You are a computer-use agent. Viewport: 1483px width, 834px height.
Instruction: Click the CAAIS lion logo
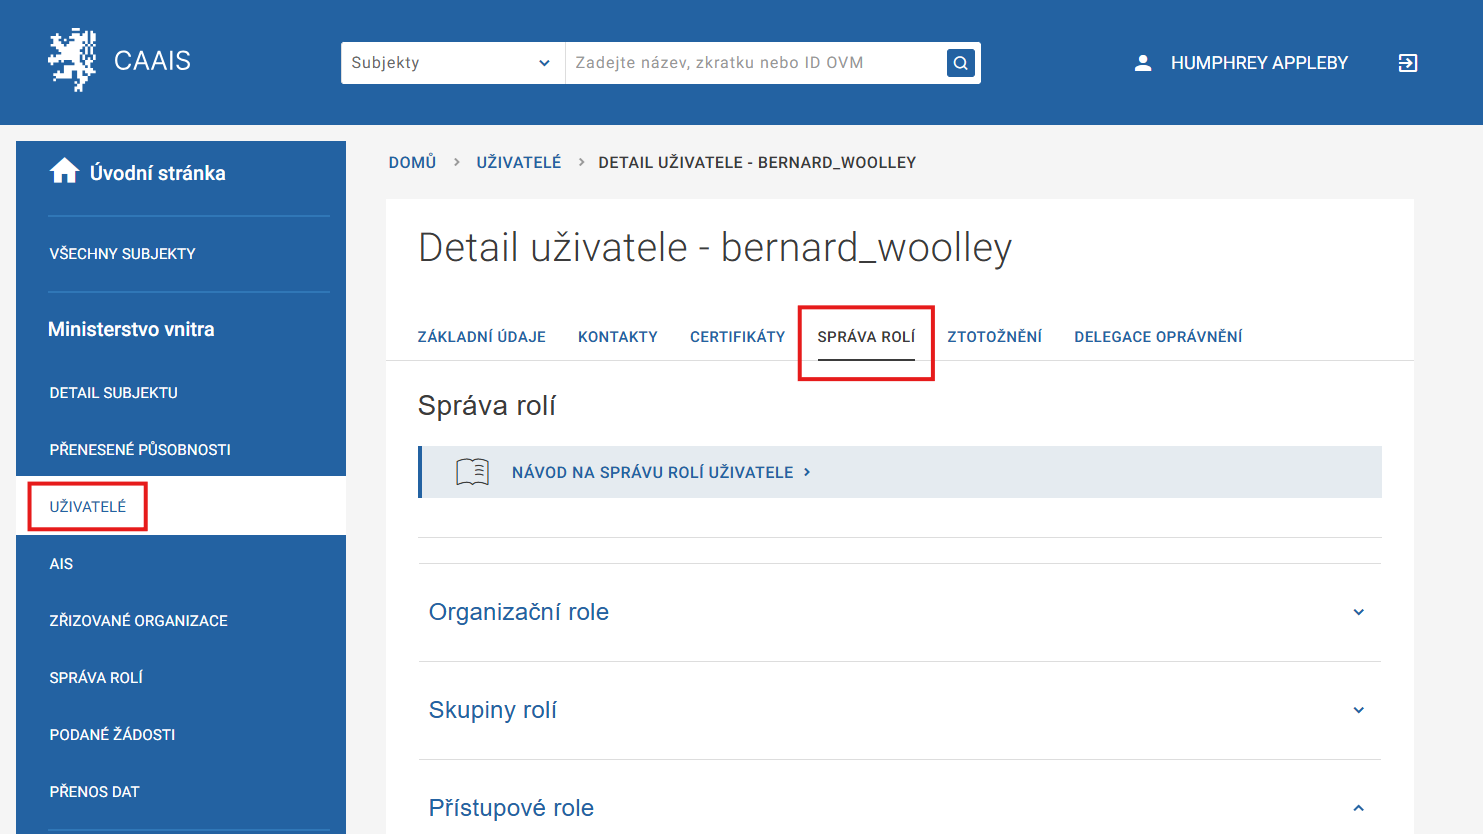[x=72, y=61]
